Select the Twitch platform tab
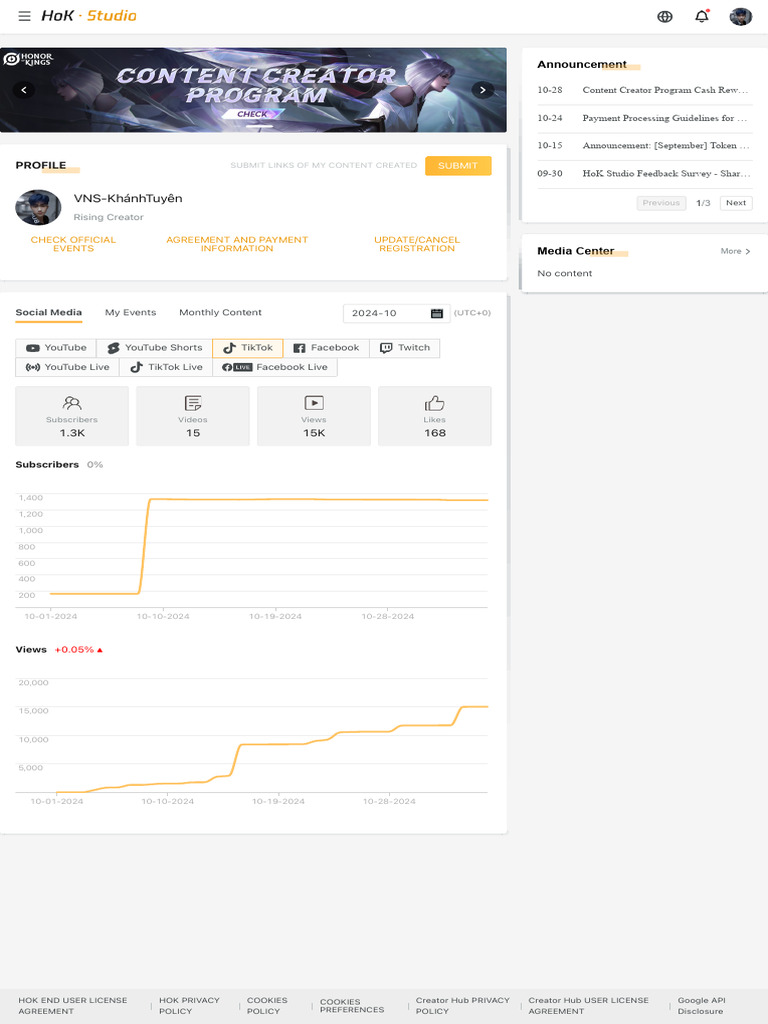768x1024 pixels. (405, 347)
